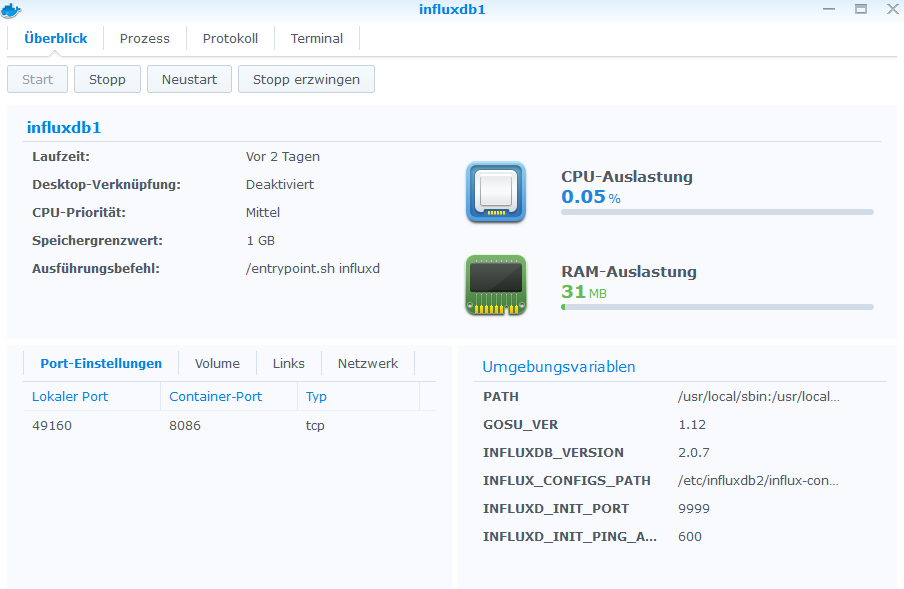This screenshot has width=904, height=589.
Task: Click the 0.05 % CPU usage value
Action: pyautogui.click(x=591, y=197)
